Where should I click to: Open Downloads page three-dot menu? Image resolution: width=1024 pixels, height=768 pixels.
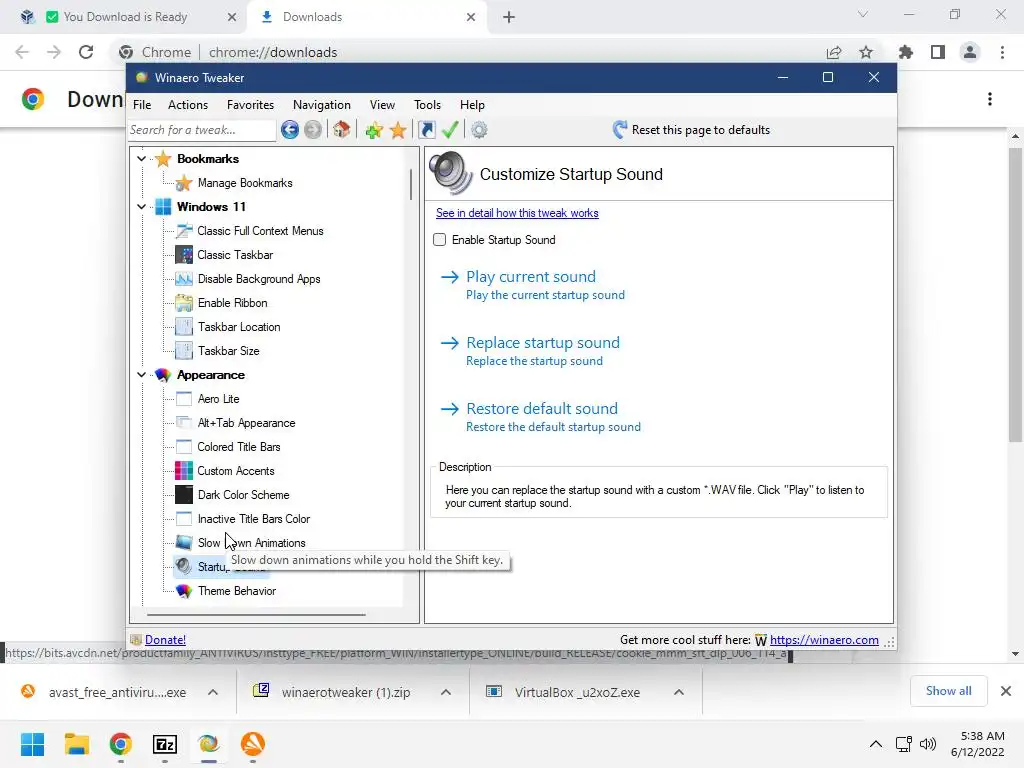tap(990, 99)
